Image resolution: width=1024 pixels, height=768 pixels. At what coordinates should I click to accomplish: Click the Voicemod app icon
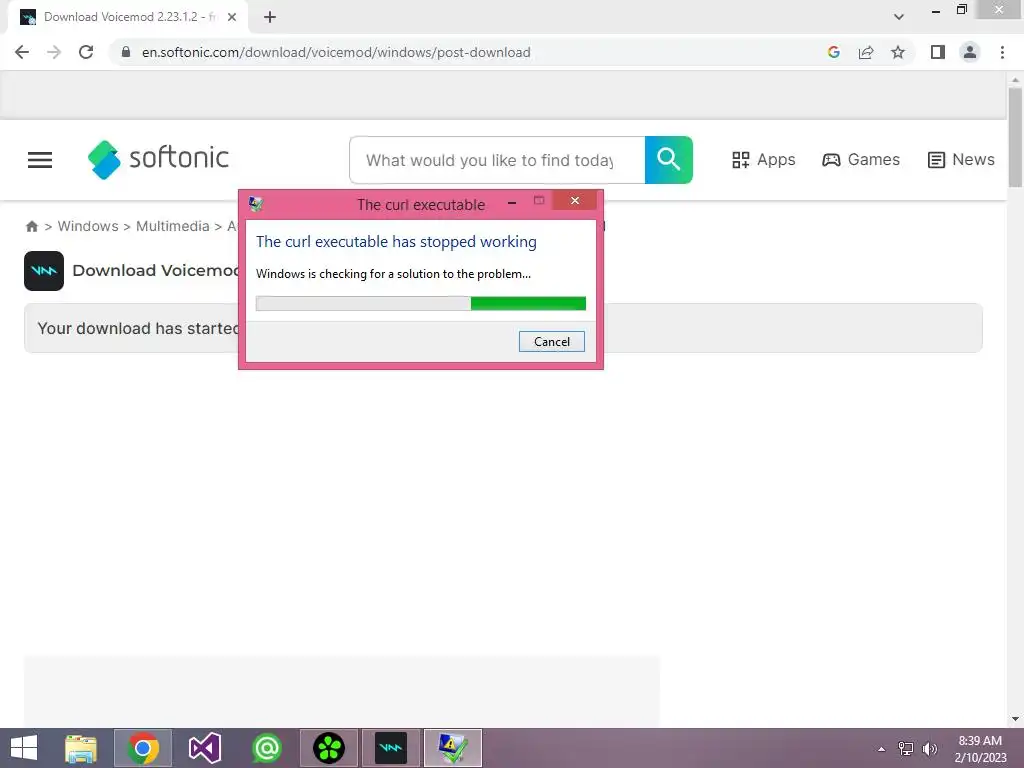(44, 271)
